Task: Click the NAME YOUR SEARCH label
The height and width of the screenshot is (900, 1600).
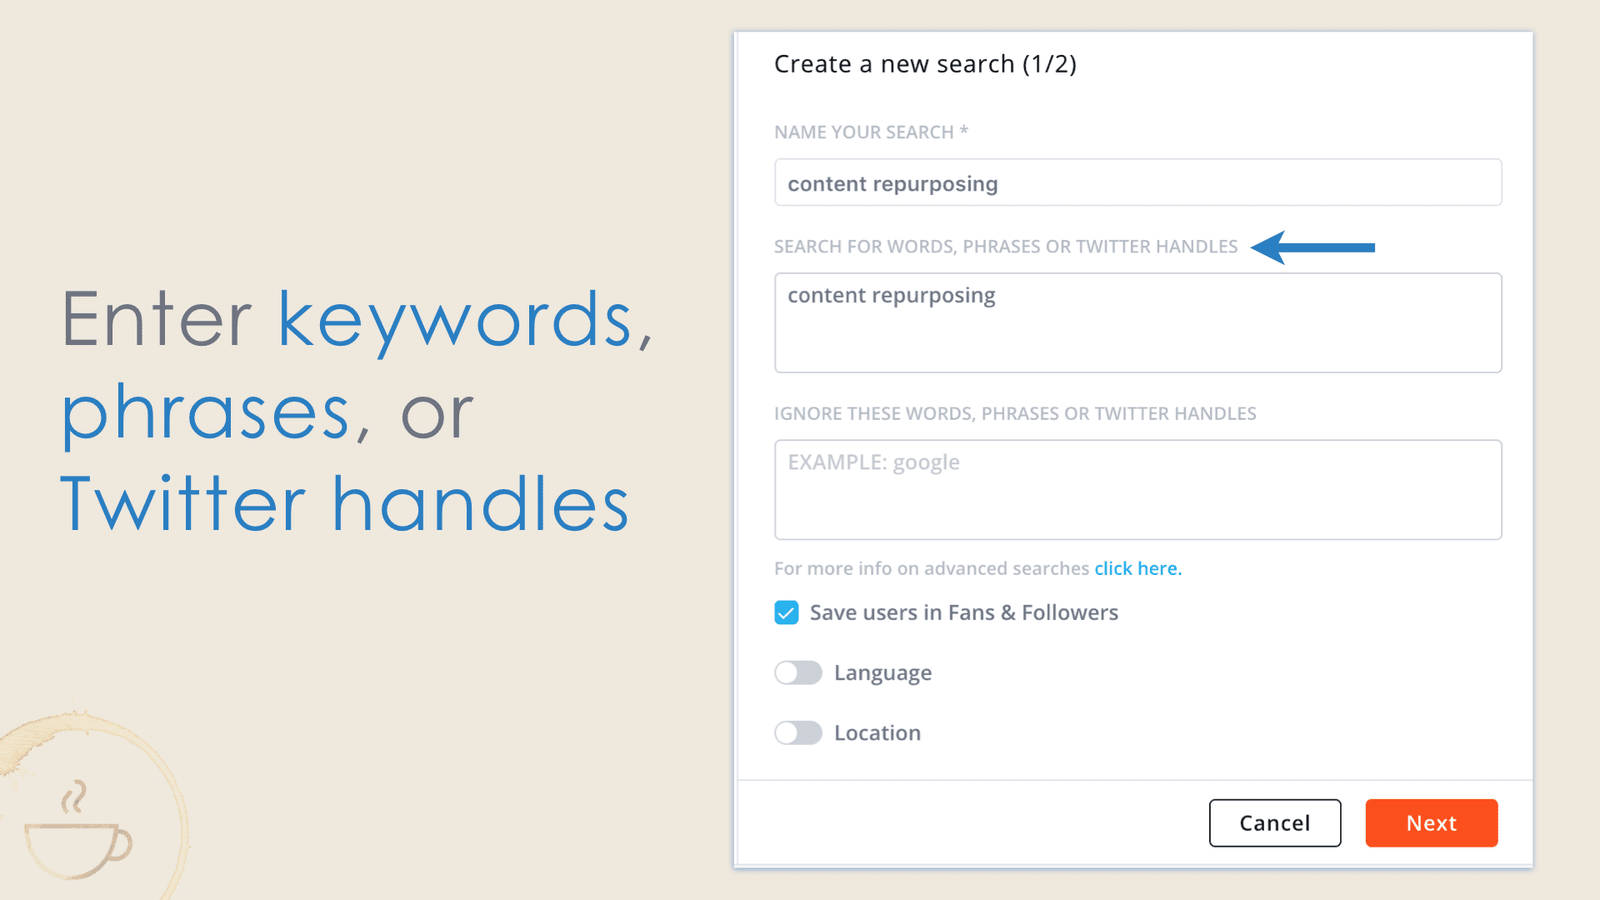Action: pyautogui.click(x=870, y=131)
